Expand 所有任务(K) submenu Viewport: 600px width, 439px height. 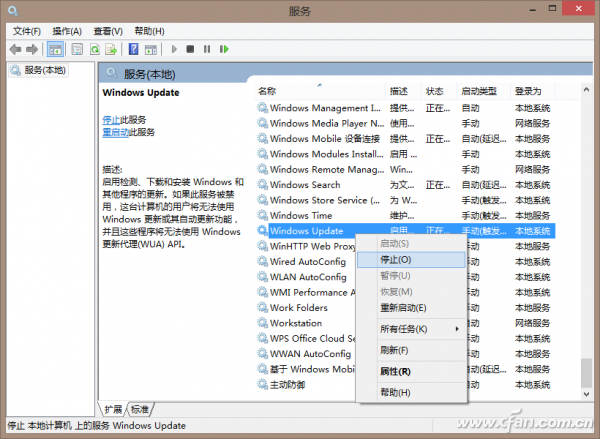[x=411, y=329]
